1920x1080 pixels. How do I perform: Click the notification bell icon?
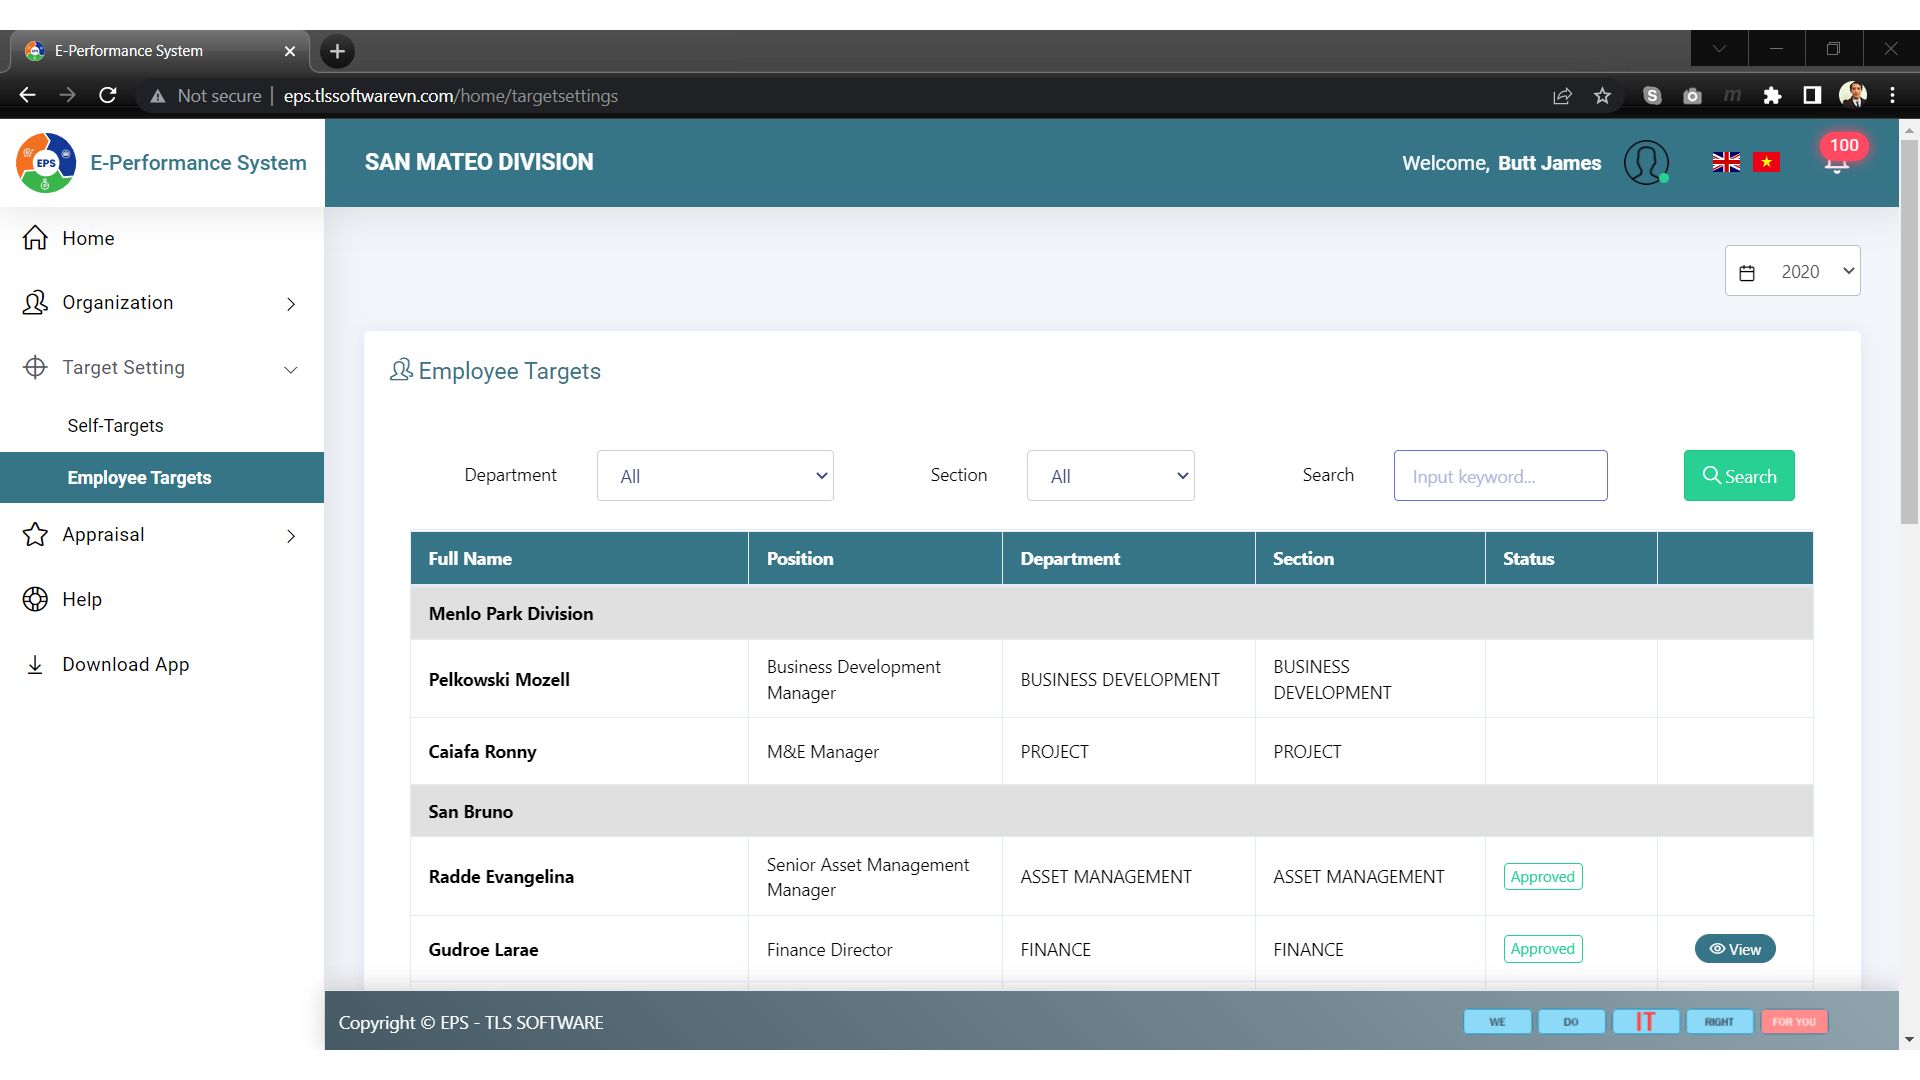(x=1836, y=164)
